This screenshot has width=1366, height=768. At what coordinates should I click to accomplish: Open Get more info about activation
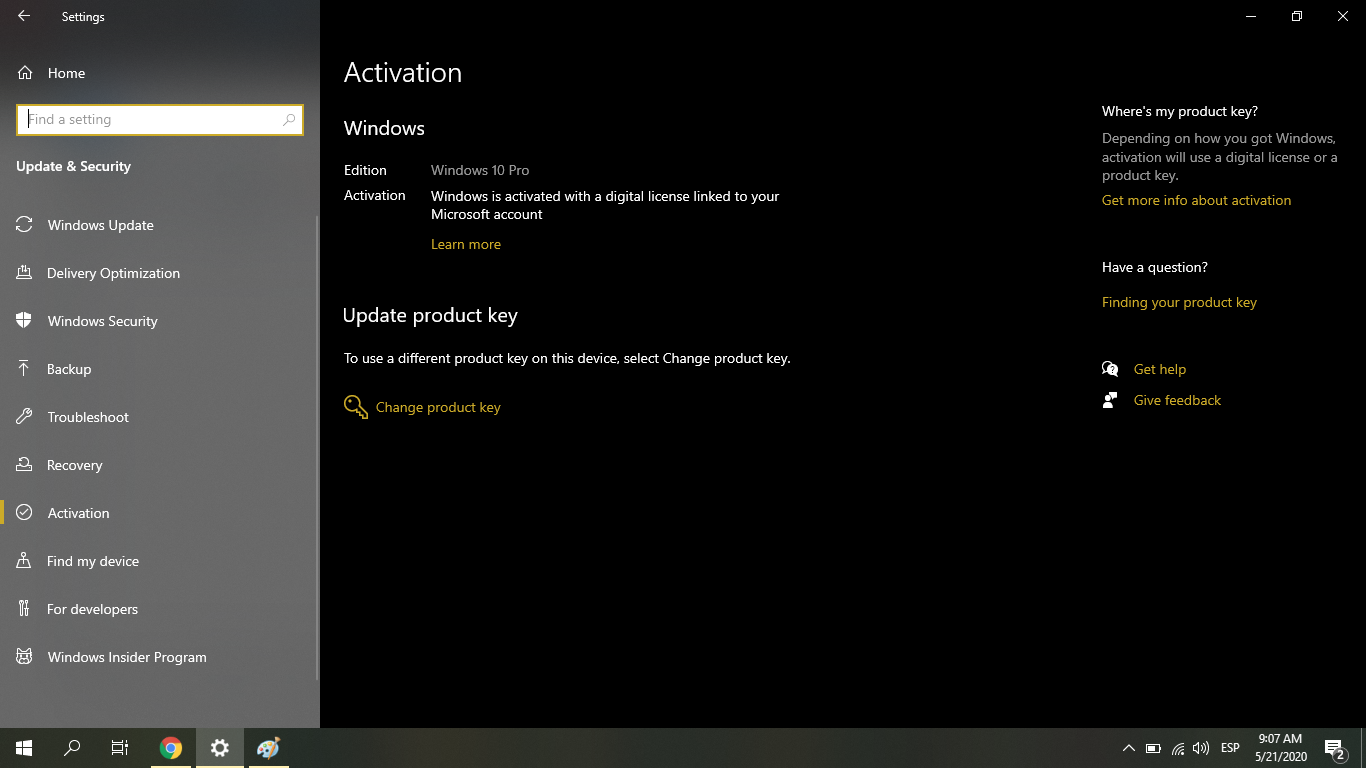[x=1196, y=200]
